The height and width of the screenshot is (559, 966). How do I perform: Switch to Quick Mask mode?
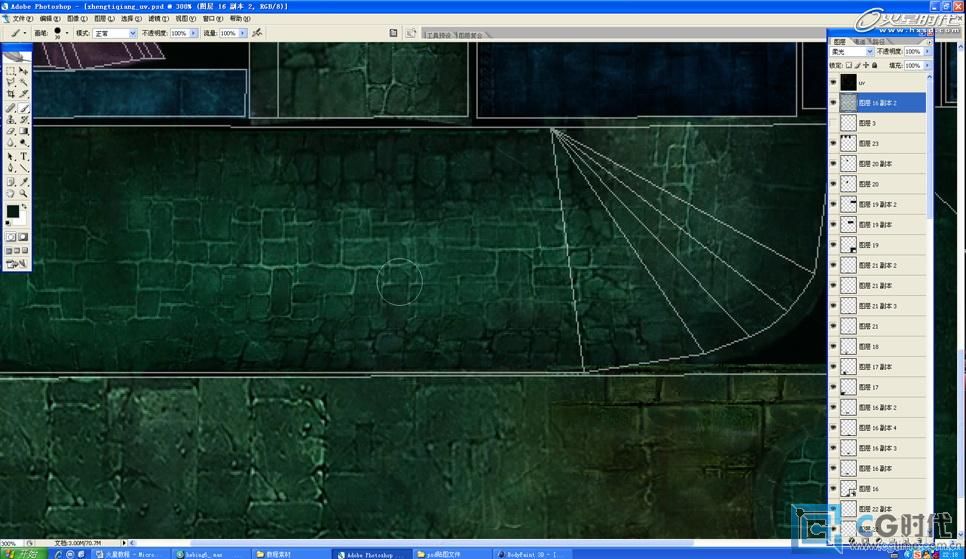point(23,237)
